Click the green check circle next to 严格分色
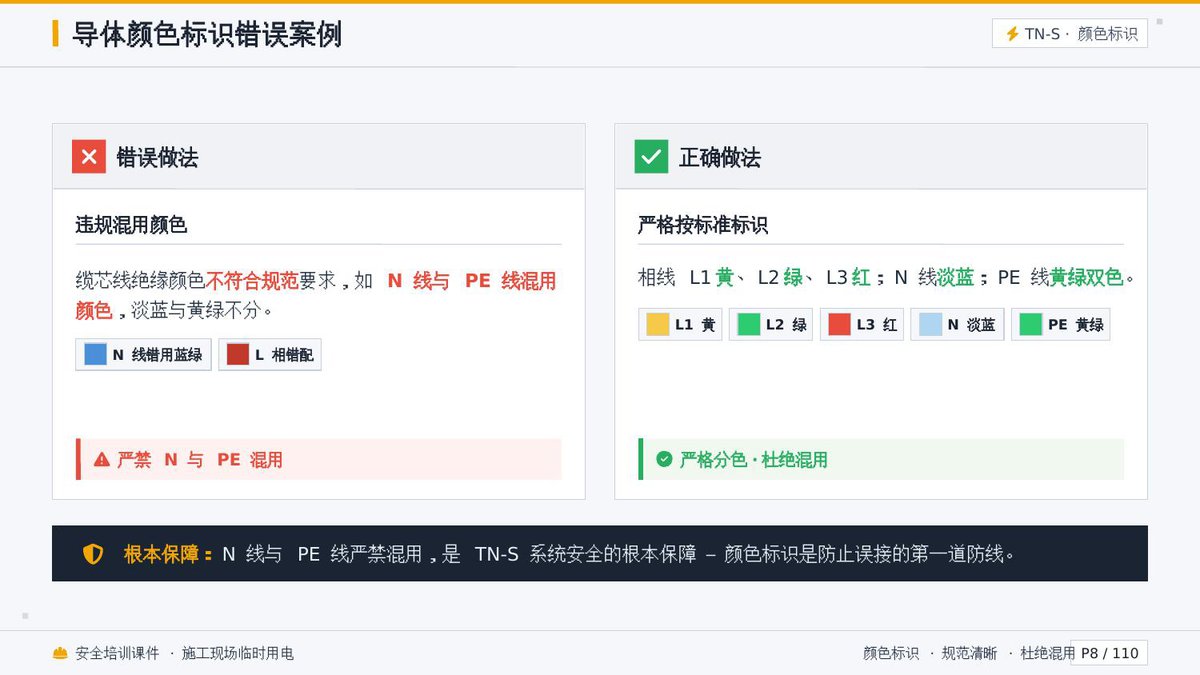The image size is (1200, 675). coord(664,459)
